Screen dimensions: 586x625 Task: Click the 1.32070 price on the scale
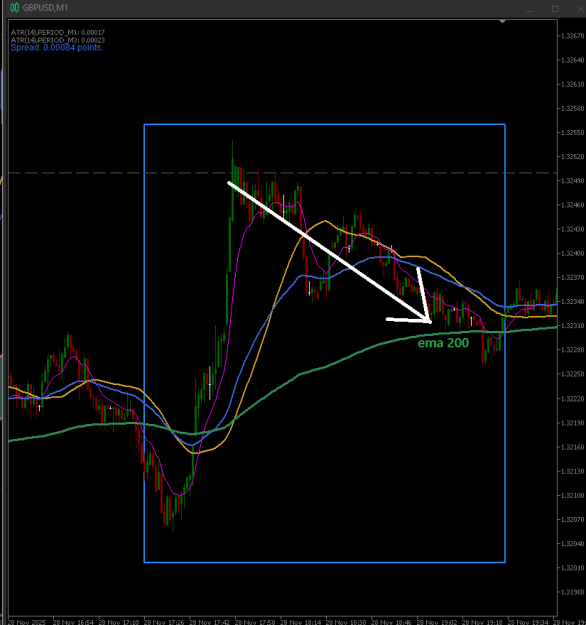pos(572,520)
